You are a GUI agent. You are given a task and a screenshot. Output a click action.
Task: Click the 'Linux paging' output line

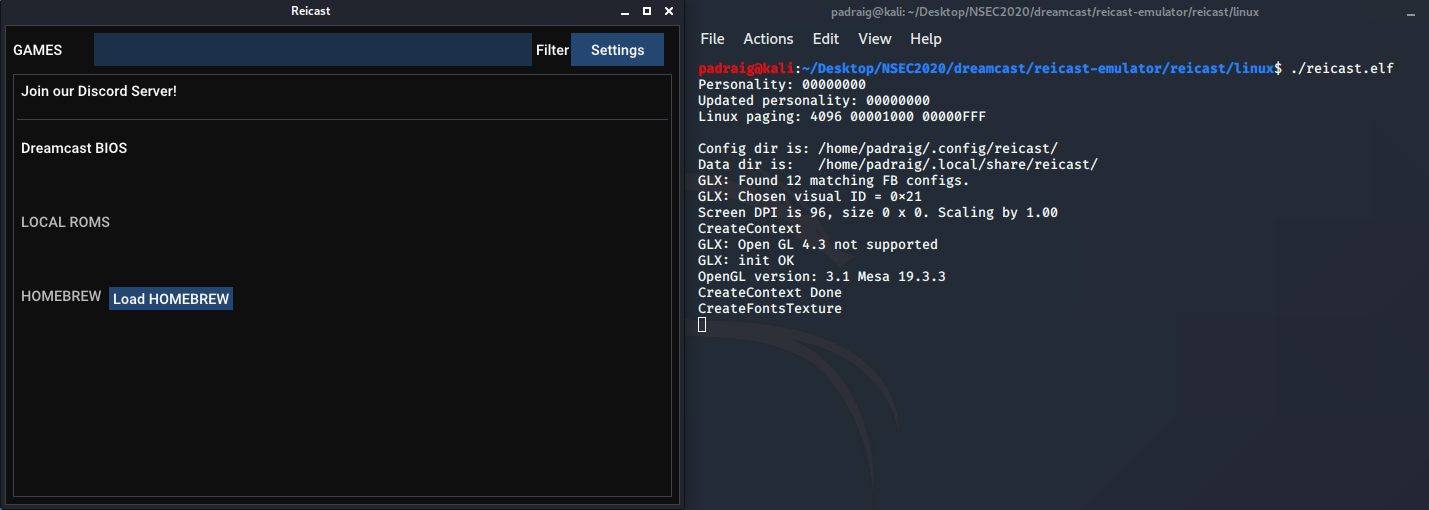pos(842,116)
